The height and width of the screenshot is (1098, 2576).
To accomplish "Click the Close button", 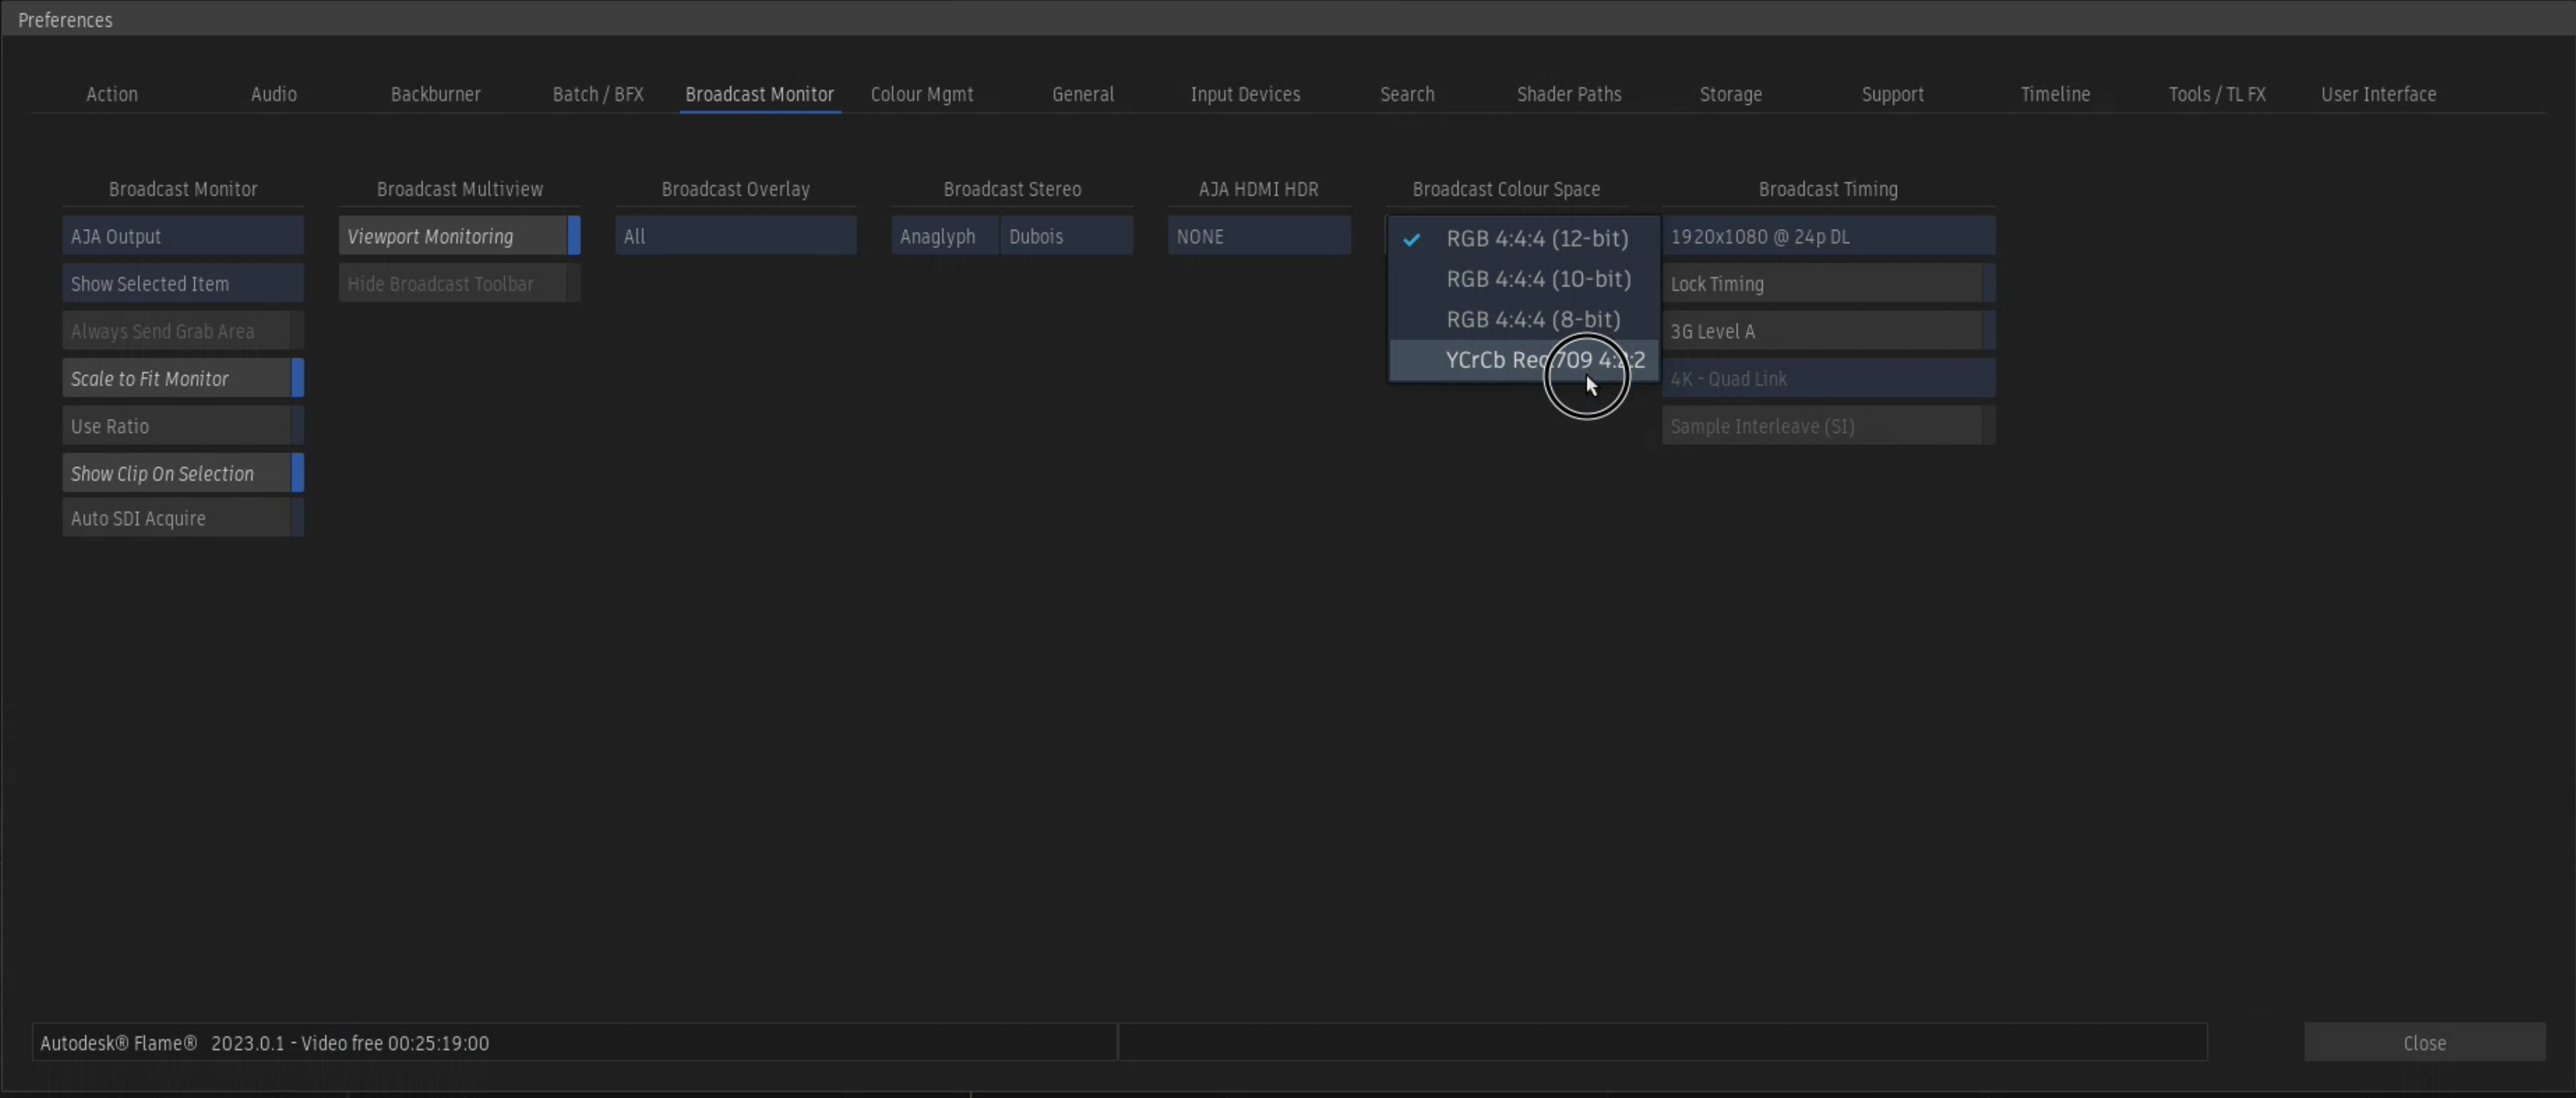I will [2423, 1043].
